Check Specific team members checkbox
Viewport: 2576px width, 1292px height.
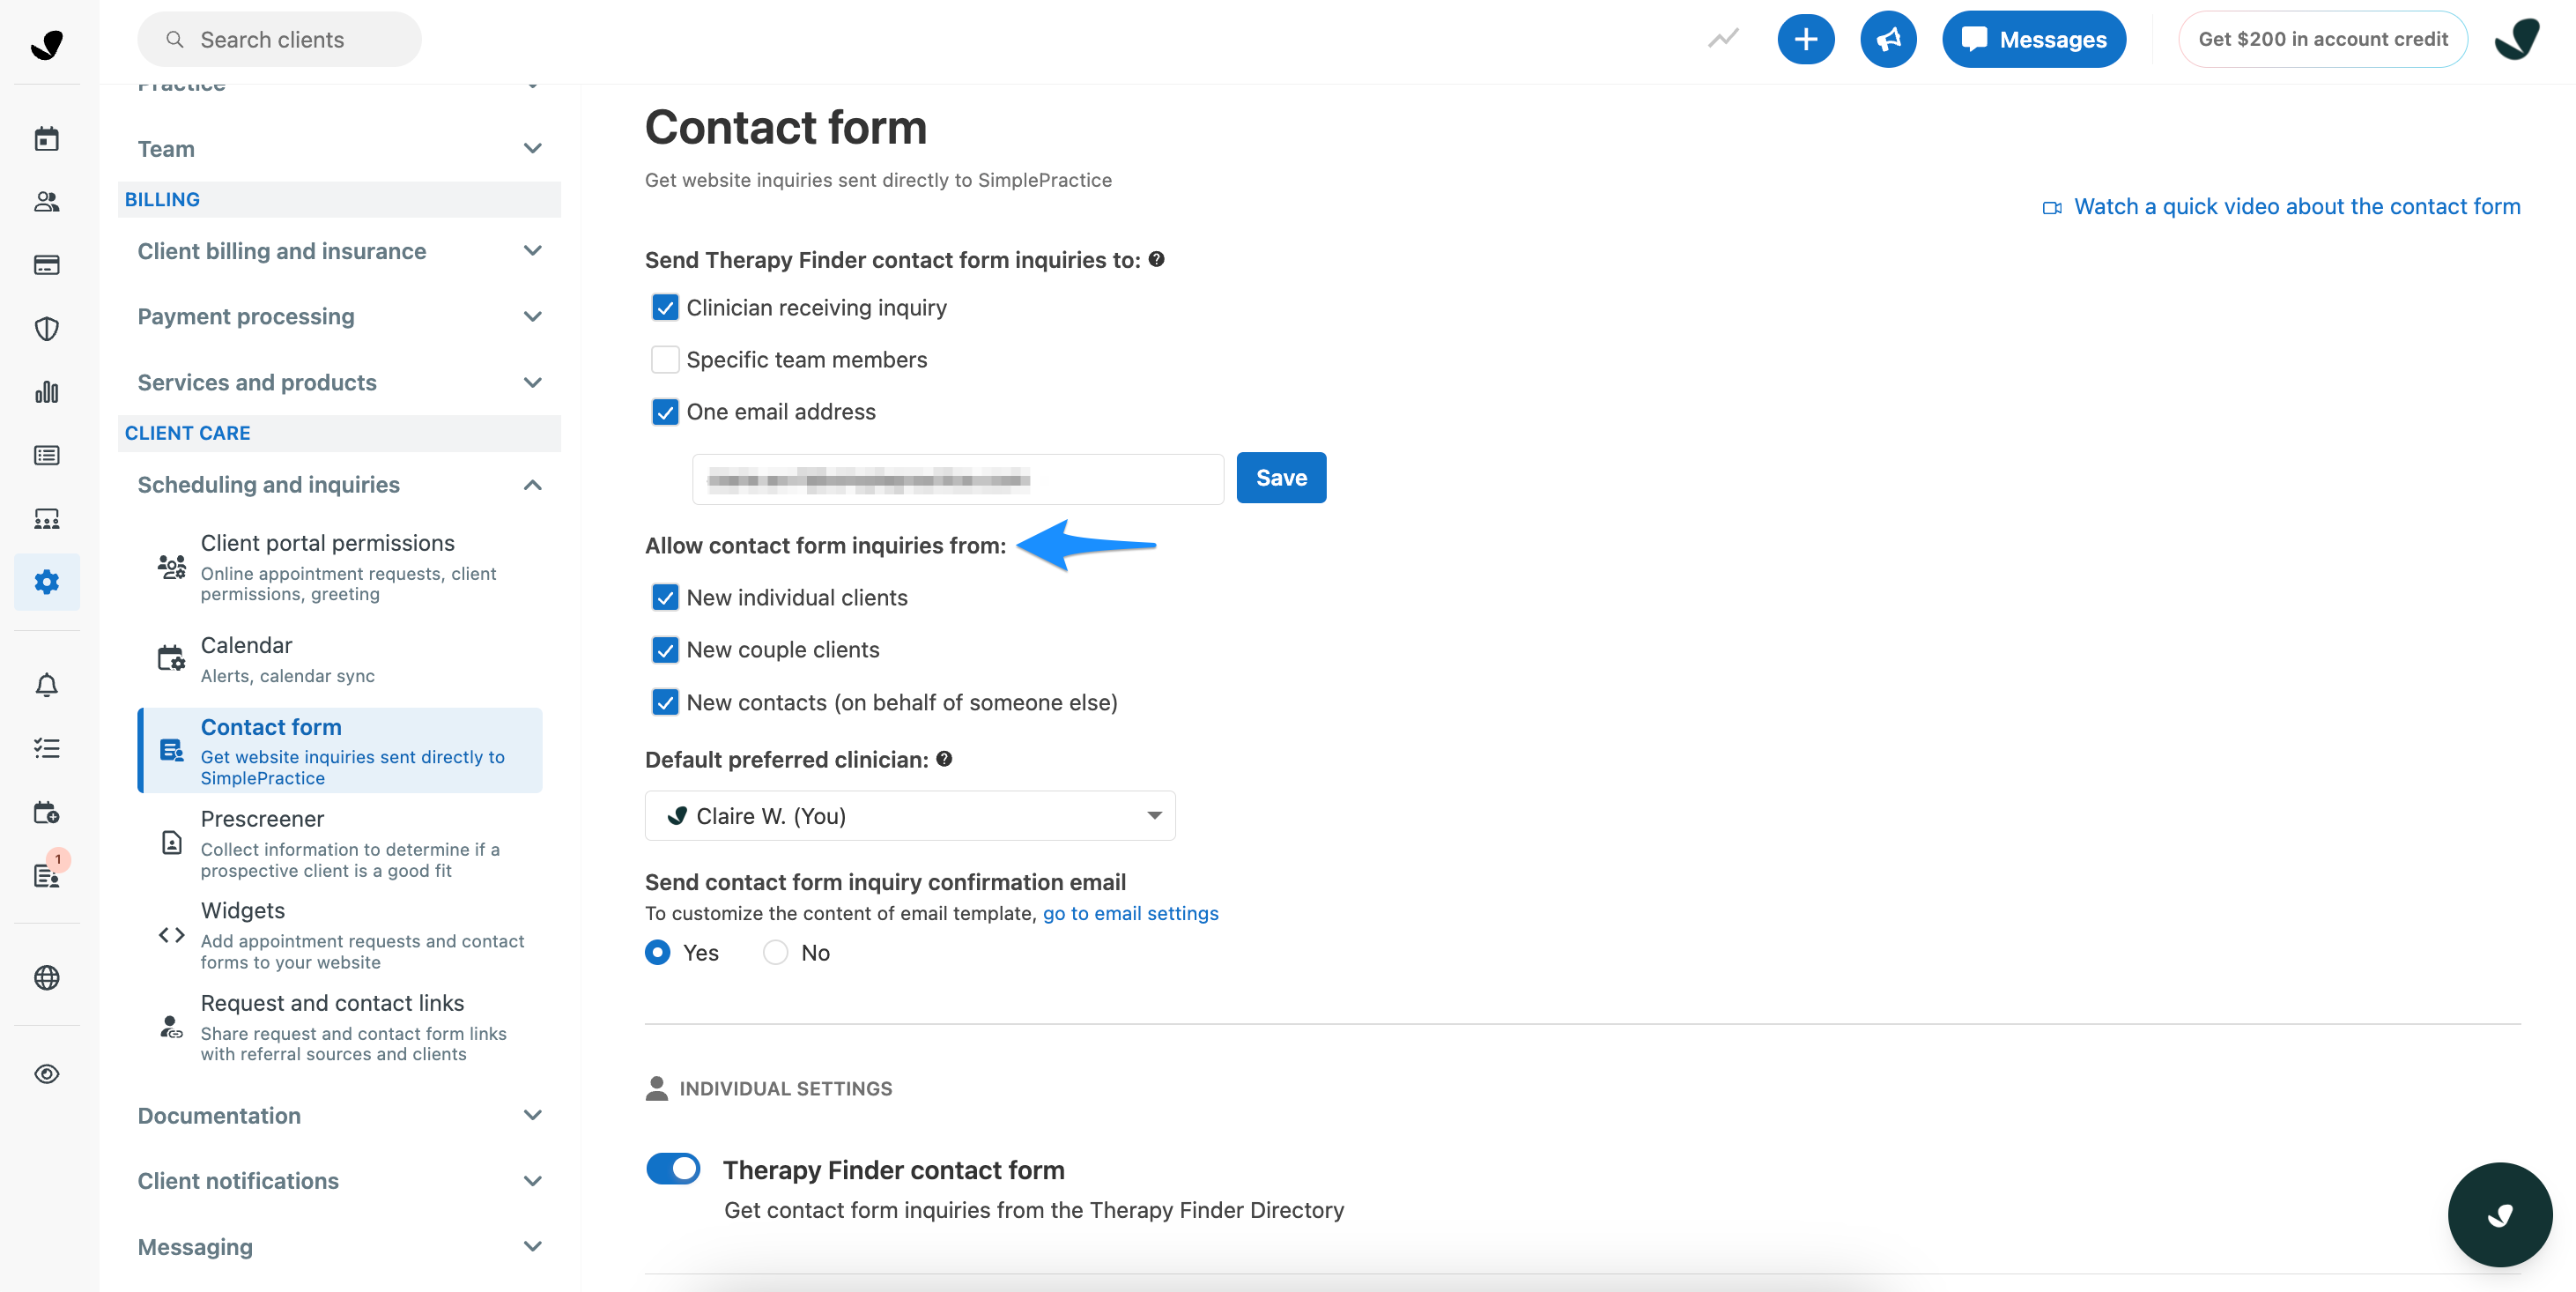pos(665,359)
